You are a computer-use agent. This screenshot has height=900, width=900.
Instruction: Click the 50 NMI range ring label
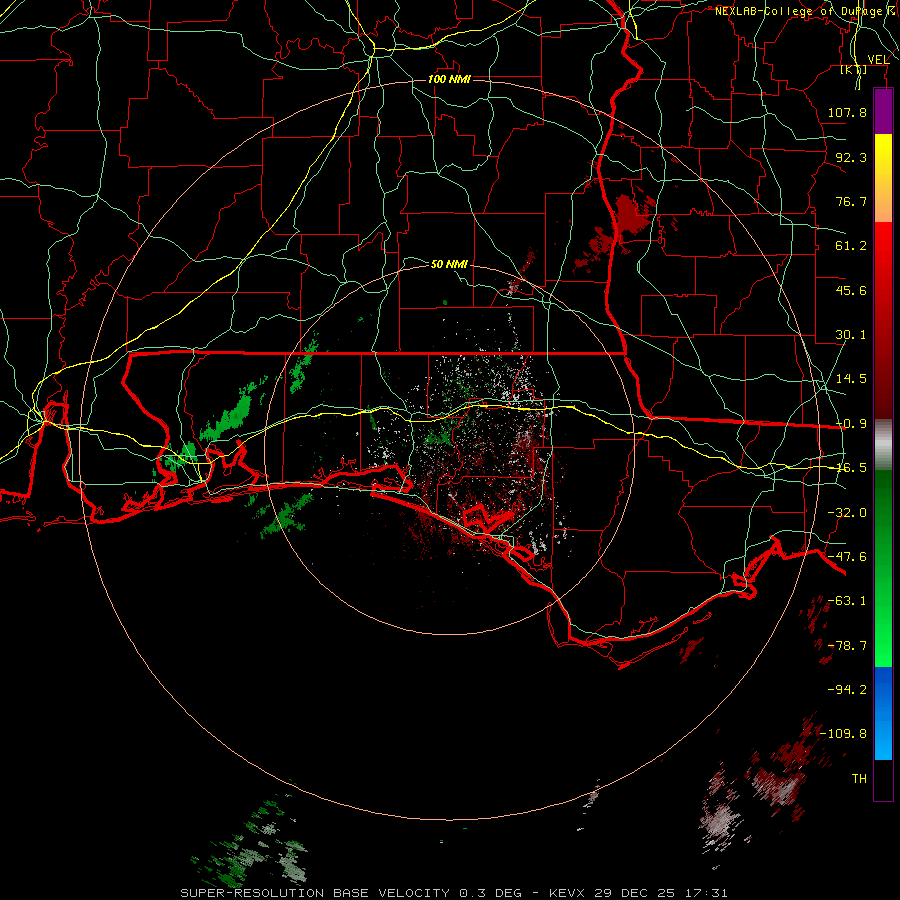tap(449, 264)
